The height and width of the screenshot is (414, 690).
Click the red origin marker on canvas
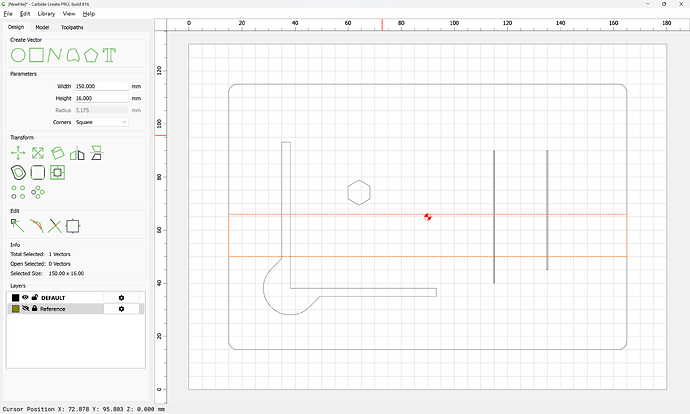[428, 217]
